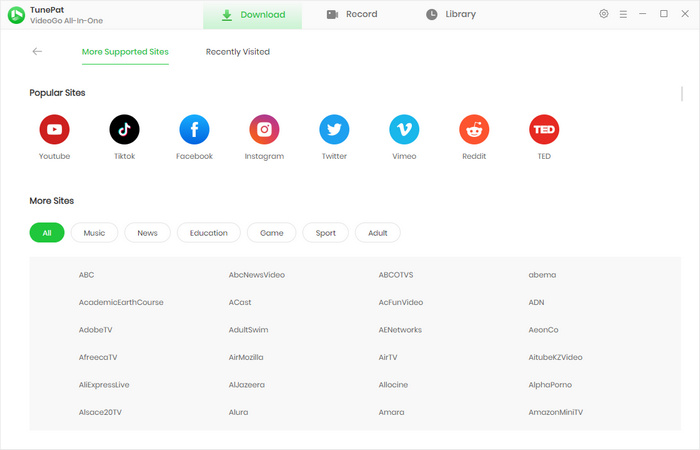Select the Reddit site icon
Viewport: 700px width, 450px height.
[x=474, y=129]
